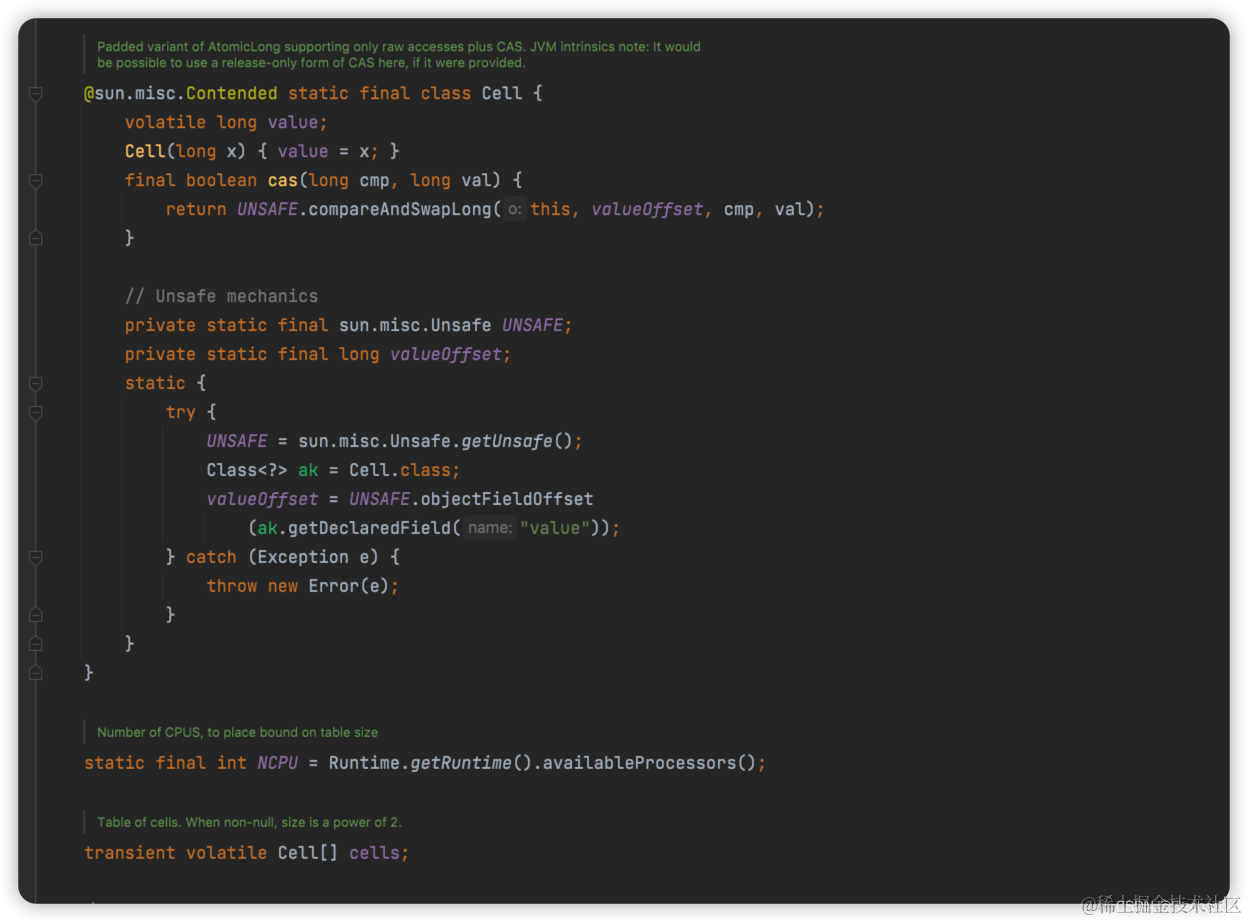Image resolution: width=1248 pixels, height=922 pixels.
Task: Click 'transient volatile' keywords on Cell[] line
Action: tap(175, 853)
